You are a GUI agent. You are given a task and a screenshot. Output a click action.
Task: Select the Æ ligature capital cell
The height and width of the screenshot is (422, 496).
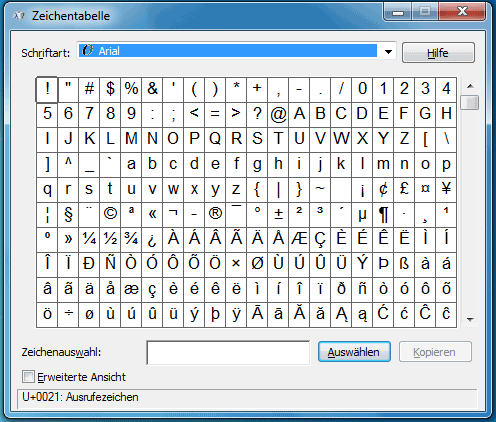coord(299,240)
